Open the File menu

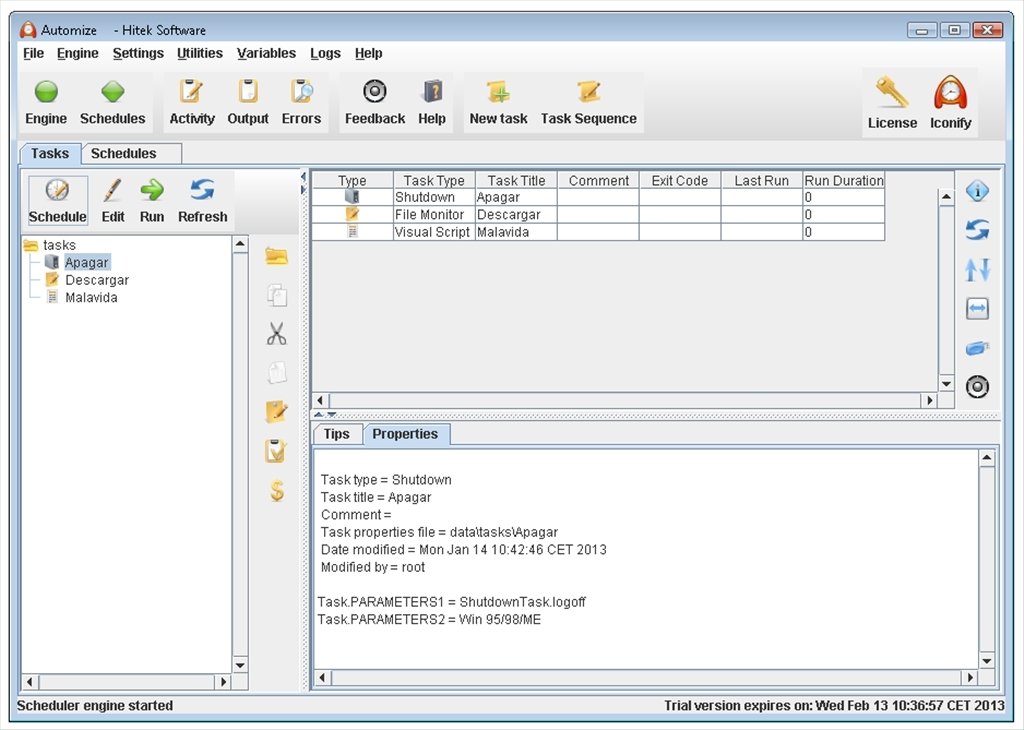click(x=33, y=54)
